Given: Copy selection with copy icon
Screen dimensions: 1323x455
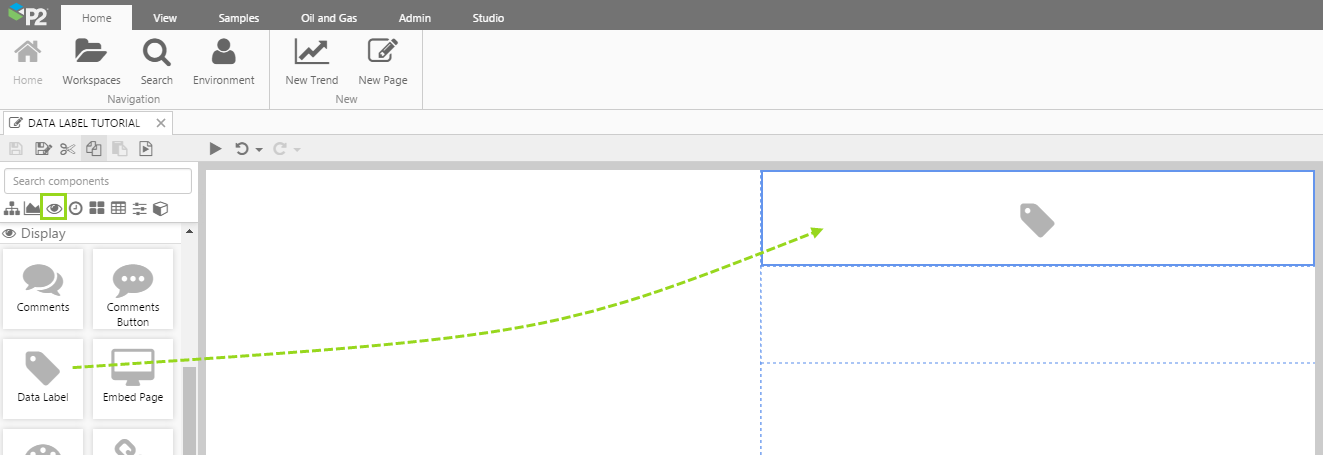Looking at the screenshot, I should pyautogui.click(x=94, y=149).
